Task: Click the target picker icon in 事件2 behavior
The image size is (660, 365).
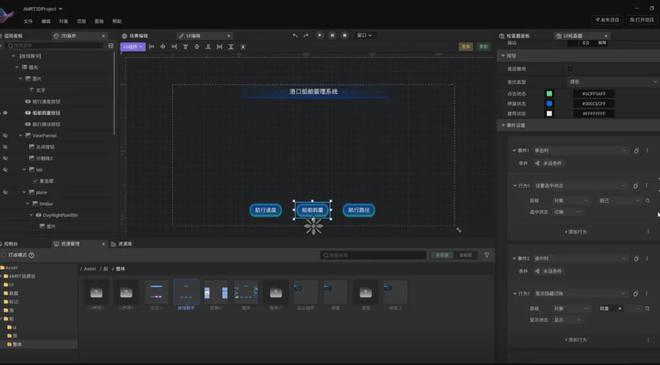Action: point(648,309)
